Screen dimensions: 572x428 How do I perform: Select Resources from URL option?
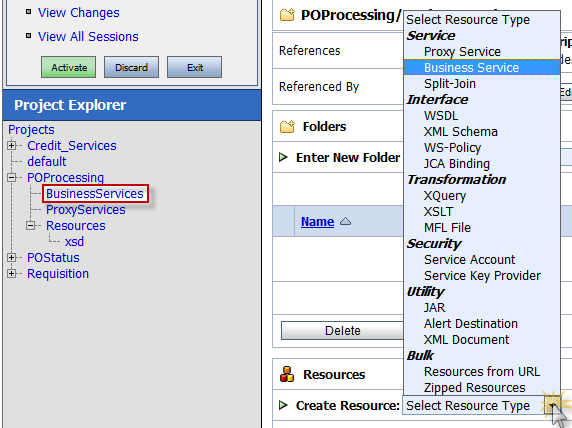(482, 371)
